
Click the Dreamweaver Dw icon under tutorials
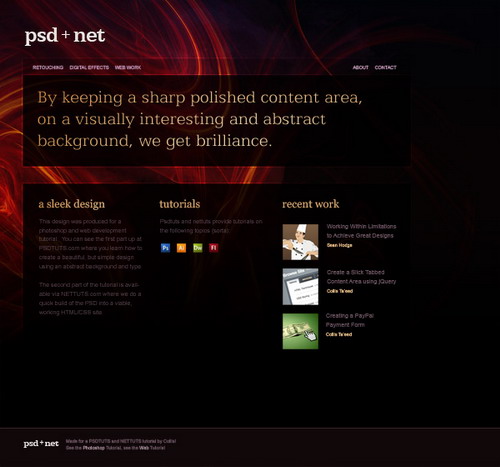(x=198, y=248)
